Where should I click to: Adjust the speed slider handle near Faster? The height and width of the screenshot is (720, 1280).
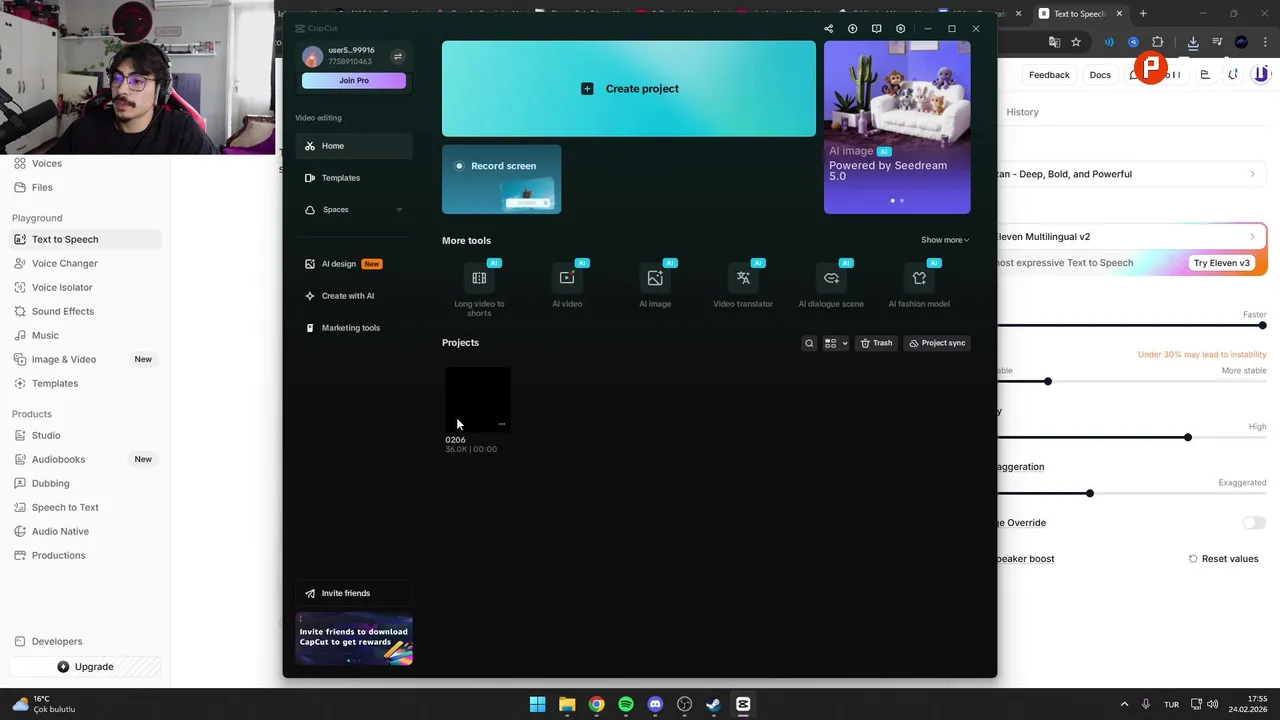pyautogui.click(x=1262, y=325)
